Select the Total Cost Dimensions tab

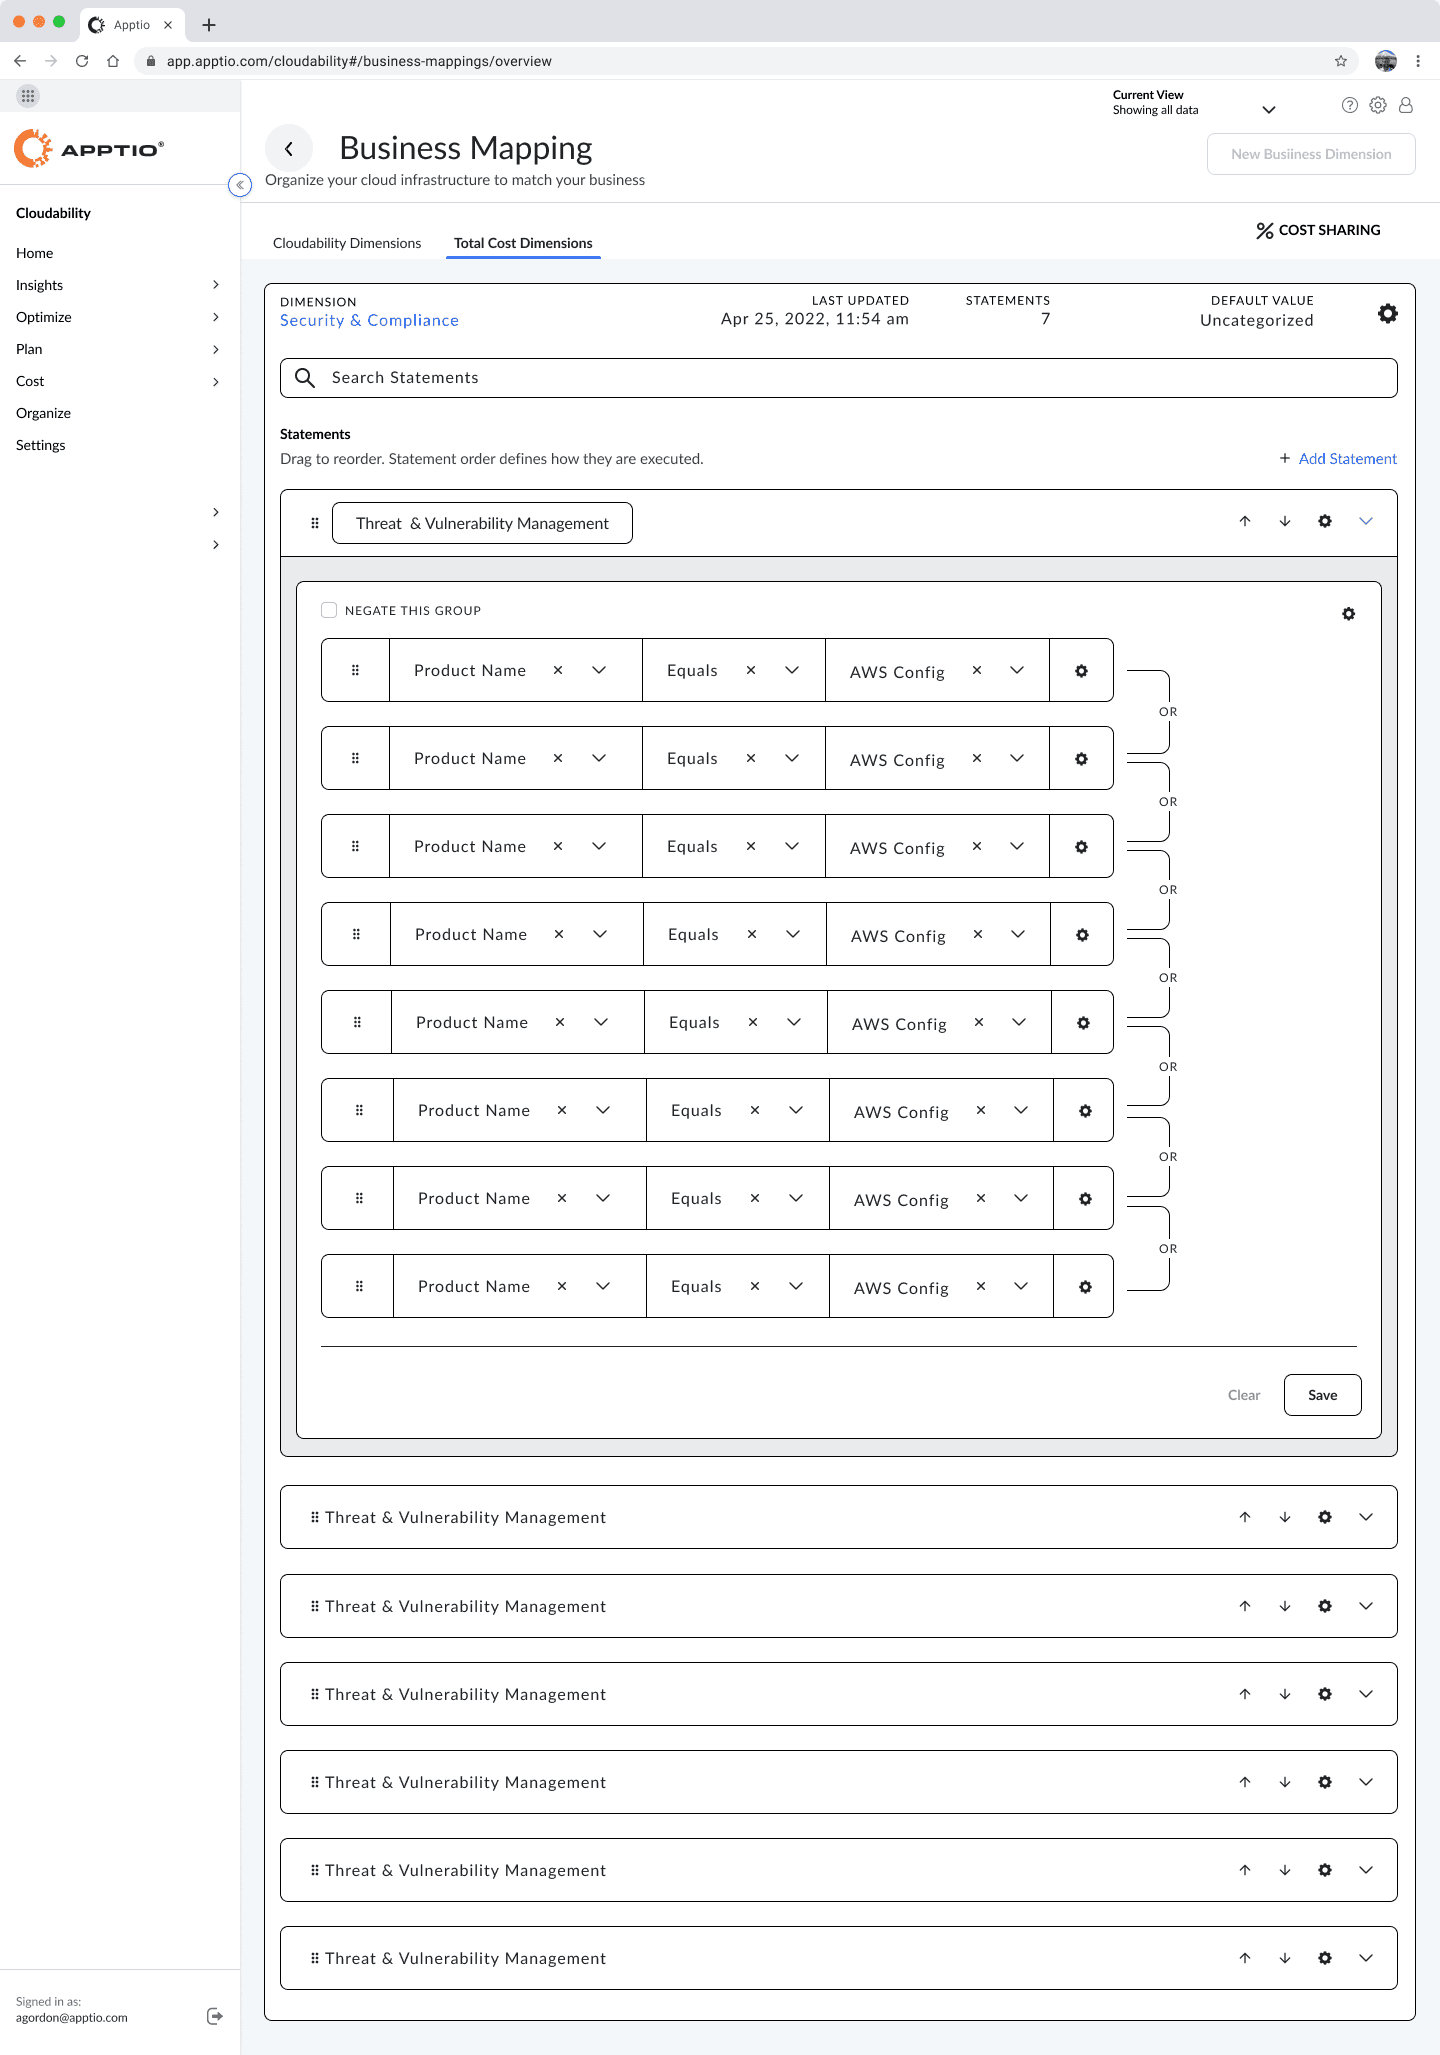(x=523, y=243)
